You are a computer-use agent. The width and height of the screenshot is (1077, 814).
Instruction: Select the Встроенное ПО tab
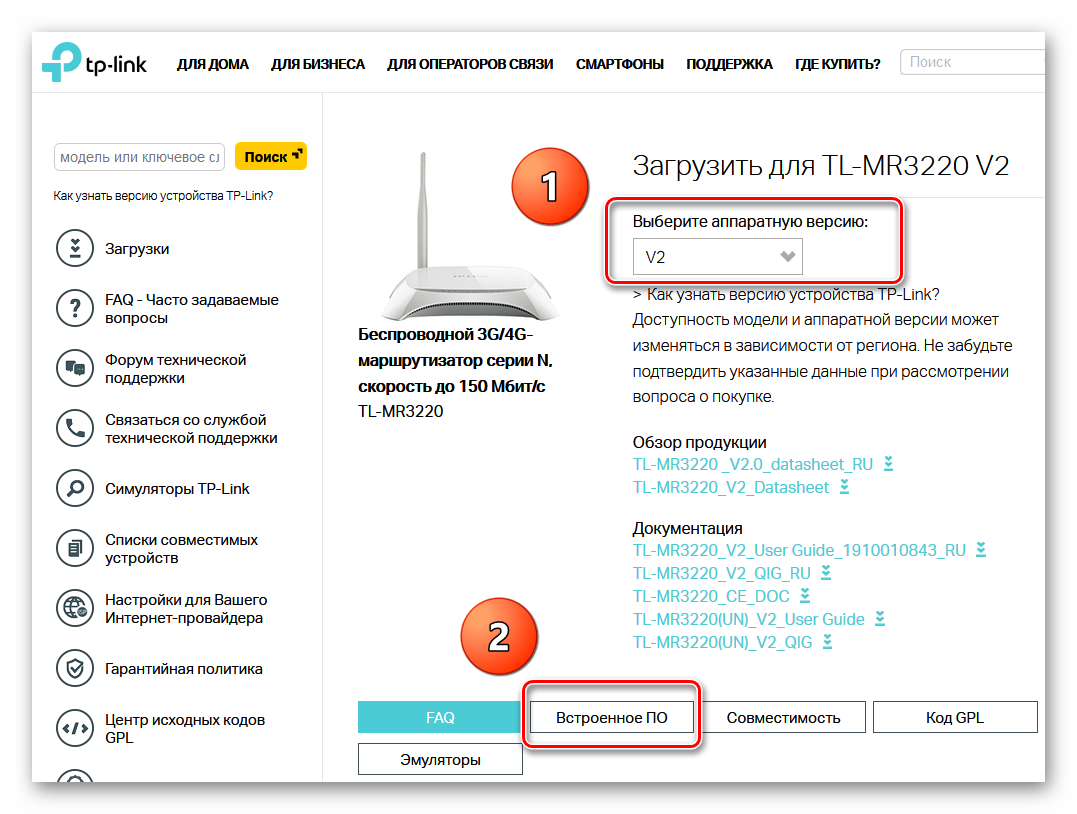[611, 717]
